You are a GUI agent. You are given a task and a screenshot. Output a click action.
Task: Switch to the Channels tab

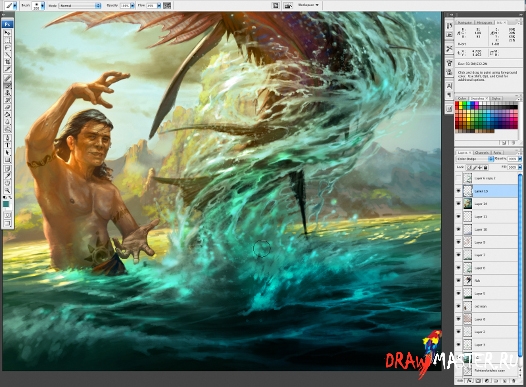click(x=481, y=153)
